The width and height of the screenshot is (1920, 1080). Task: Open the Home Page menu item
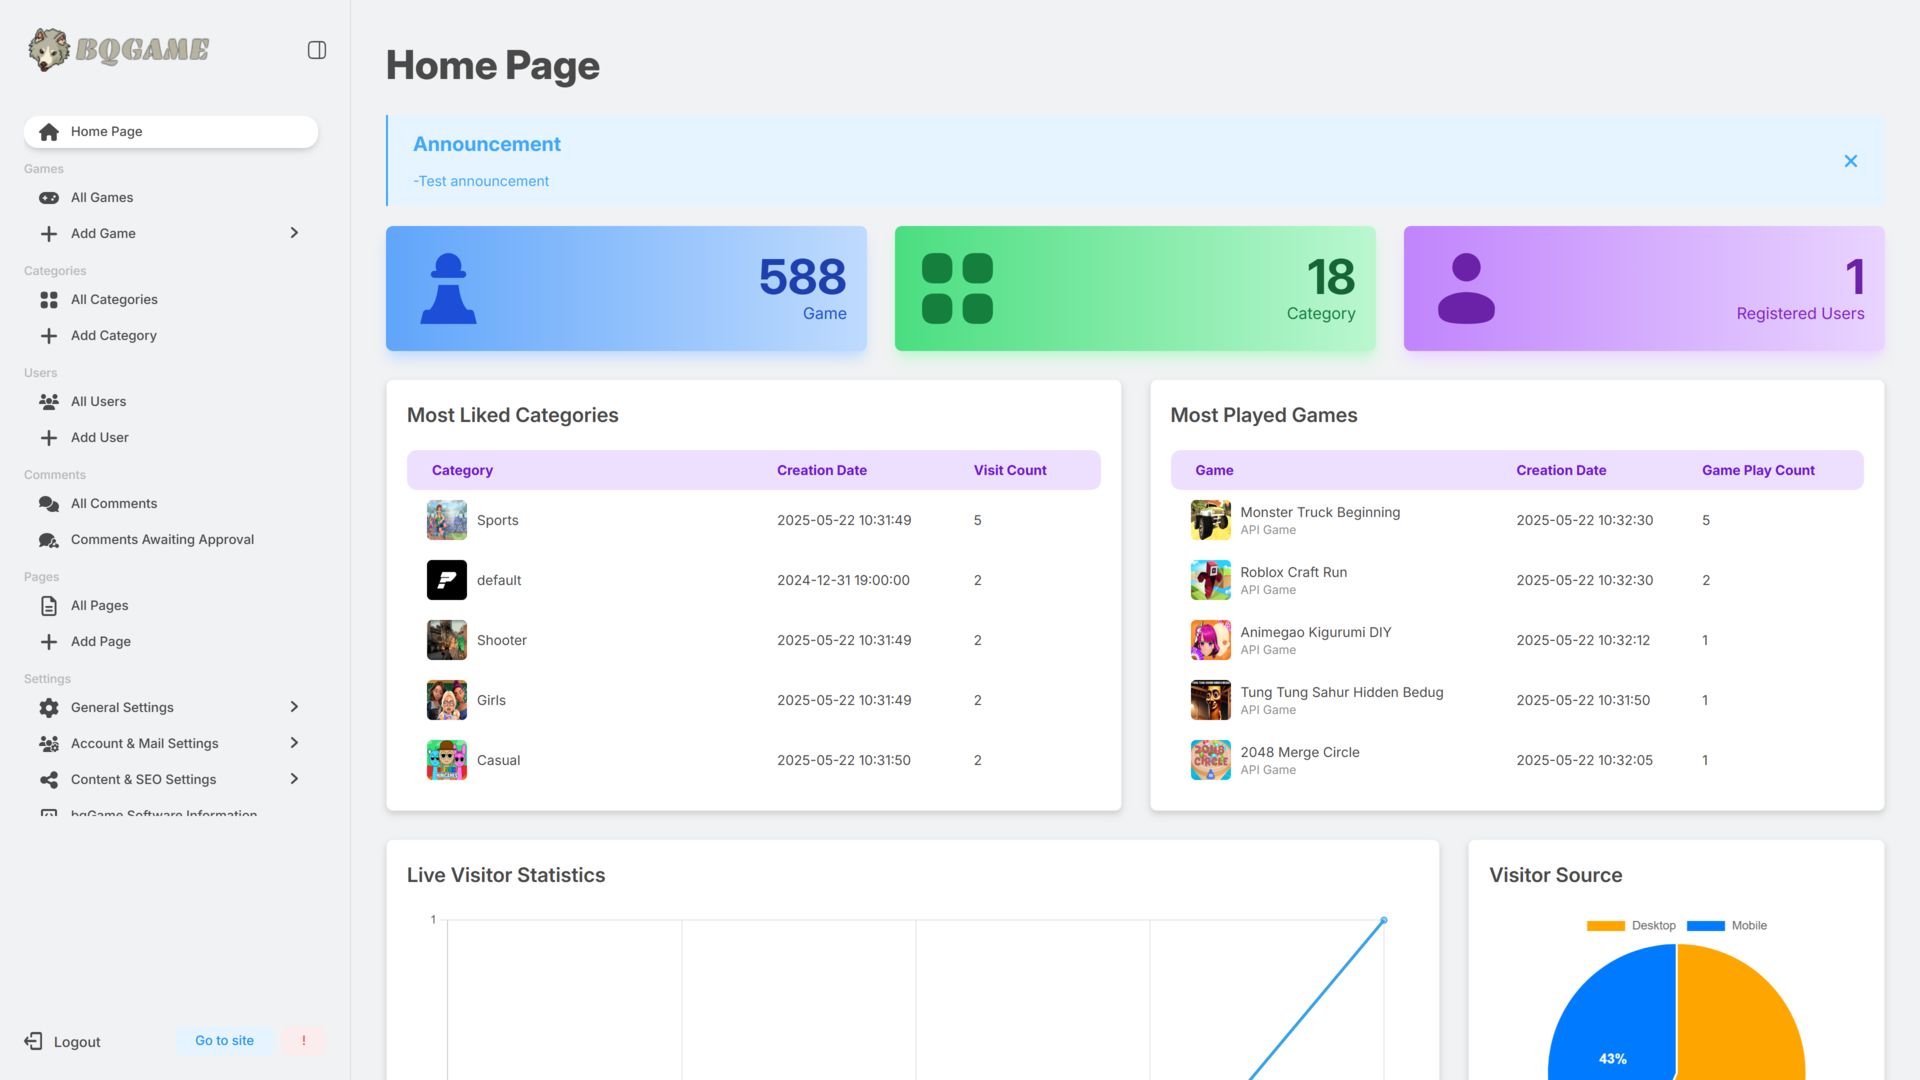click(x=171, y=132)
